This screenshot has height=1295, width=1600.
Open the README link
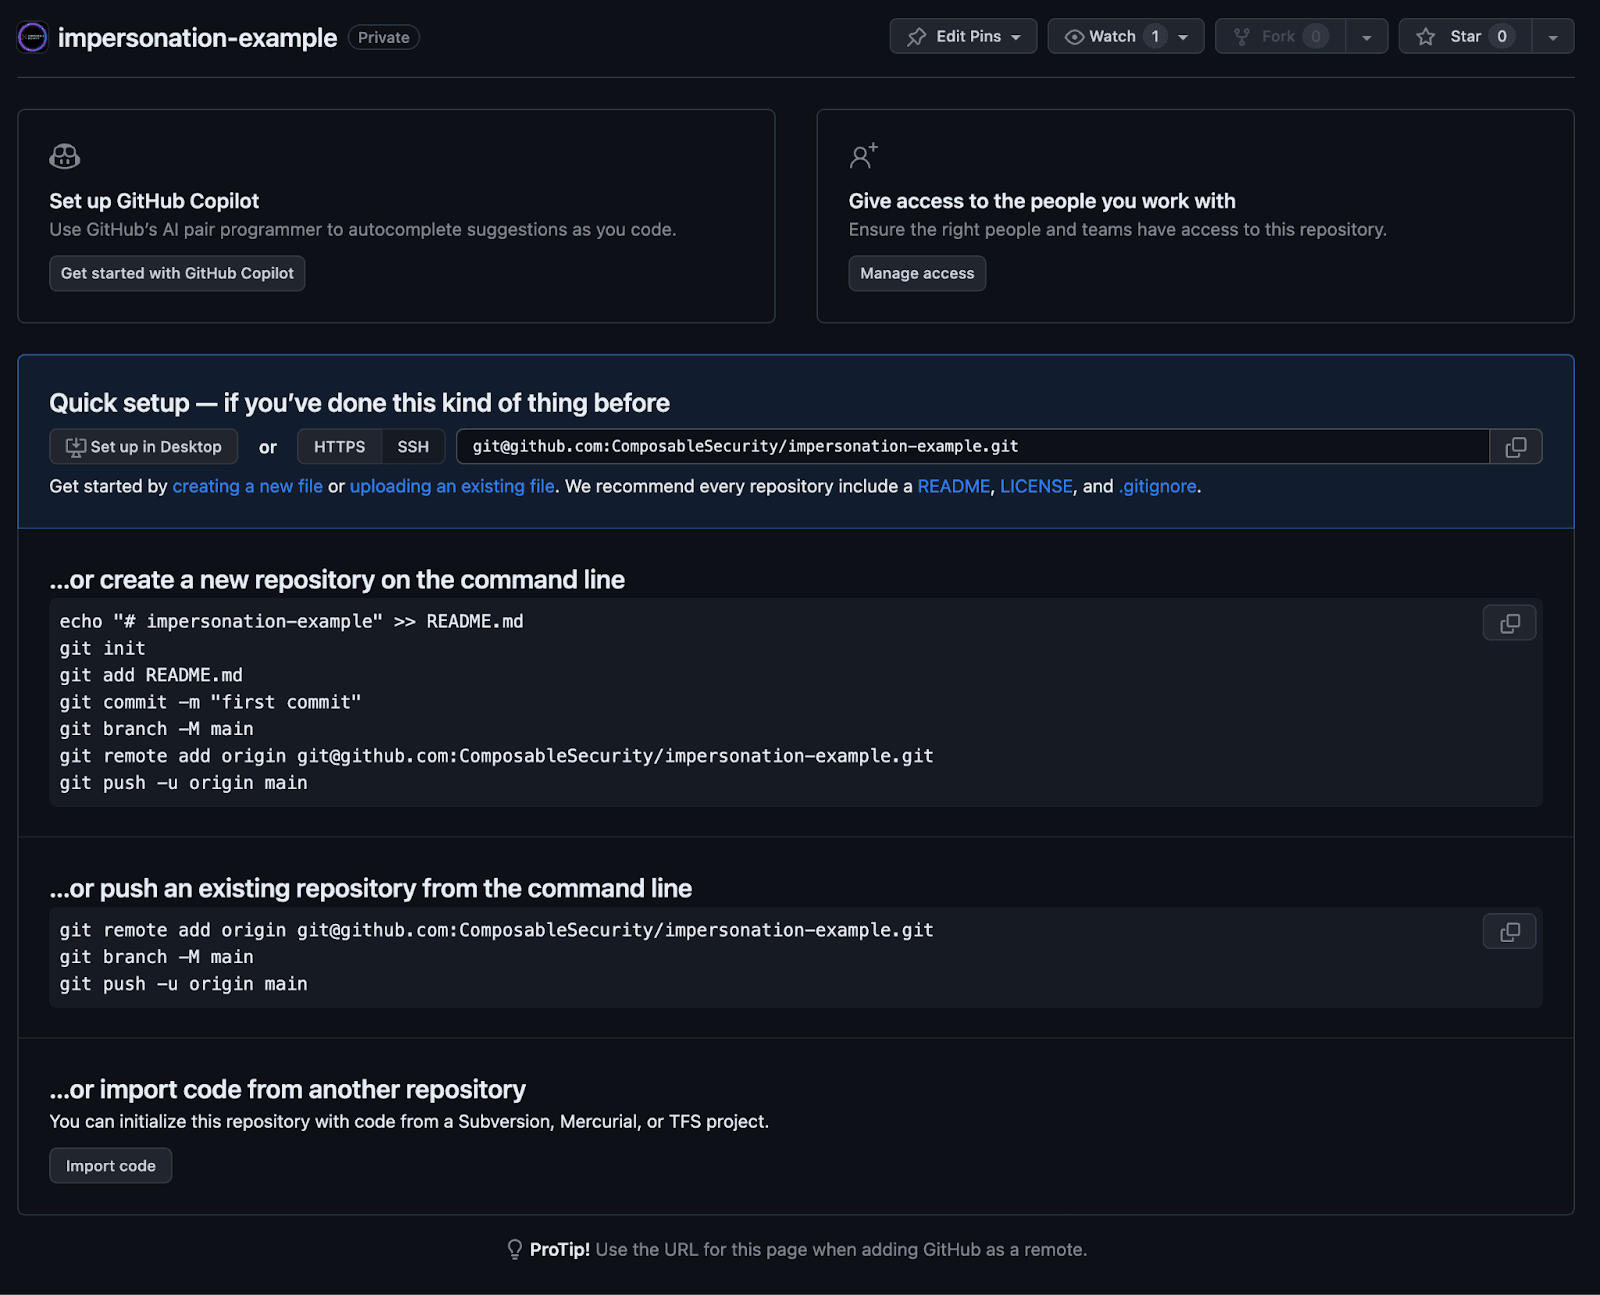click(x=954, y=486)
